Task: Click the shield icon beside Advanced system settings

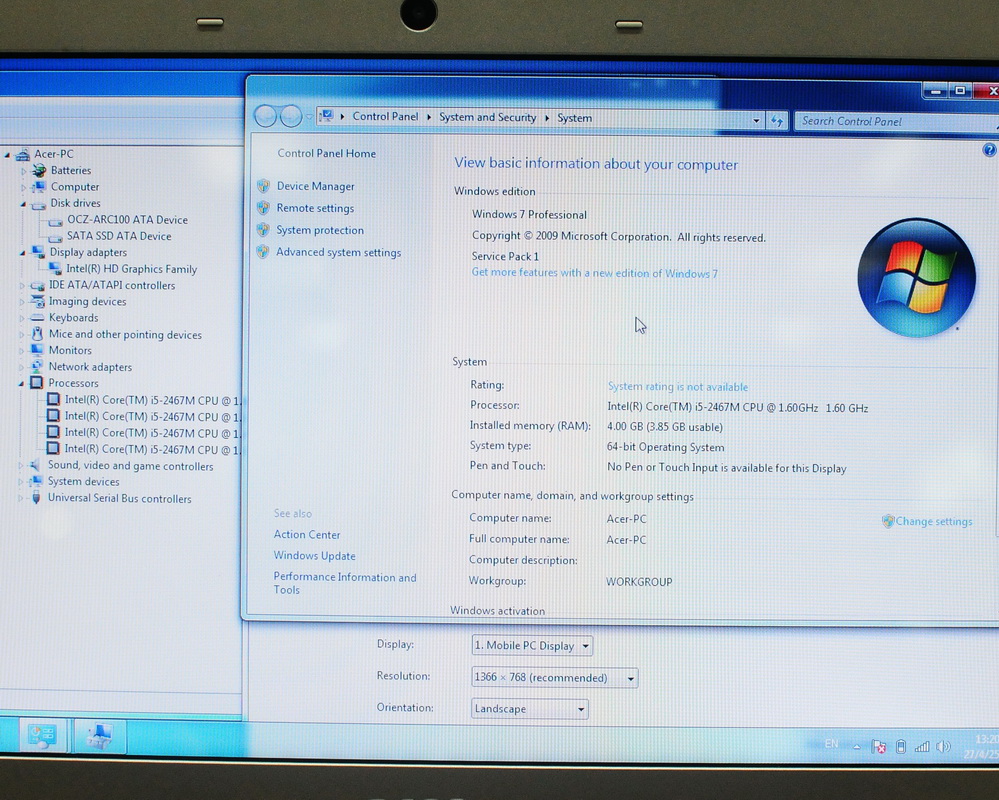Action: coord(262,252)
